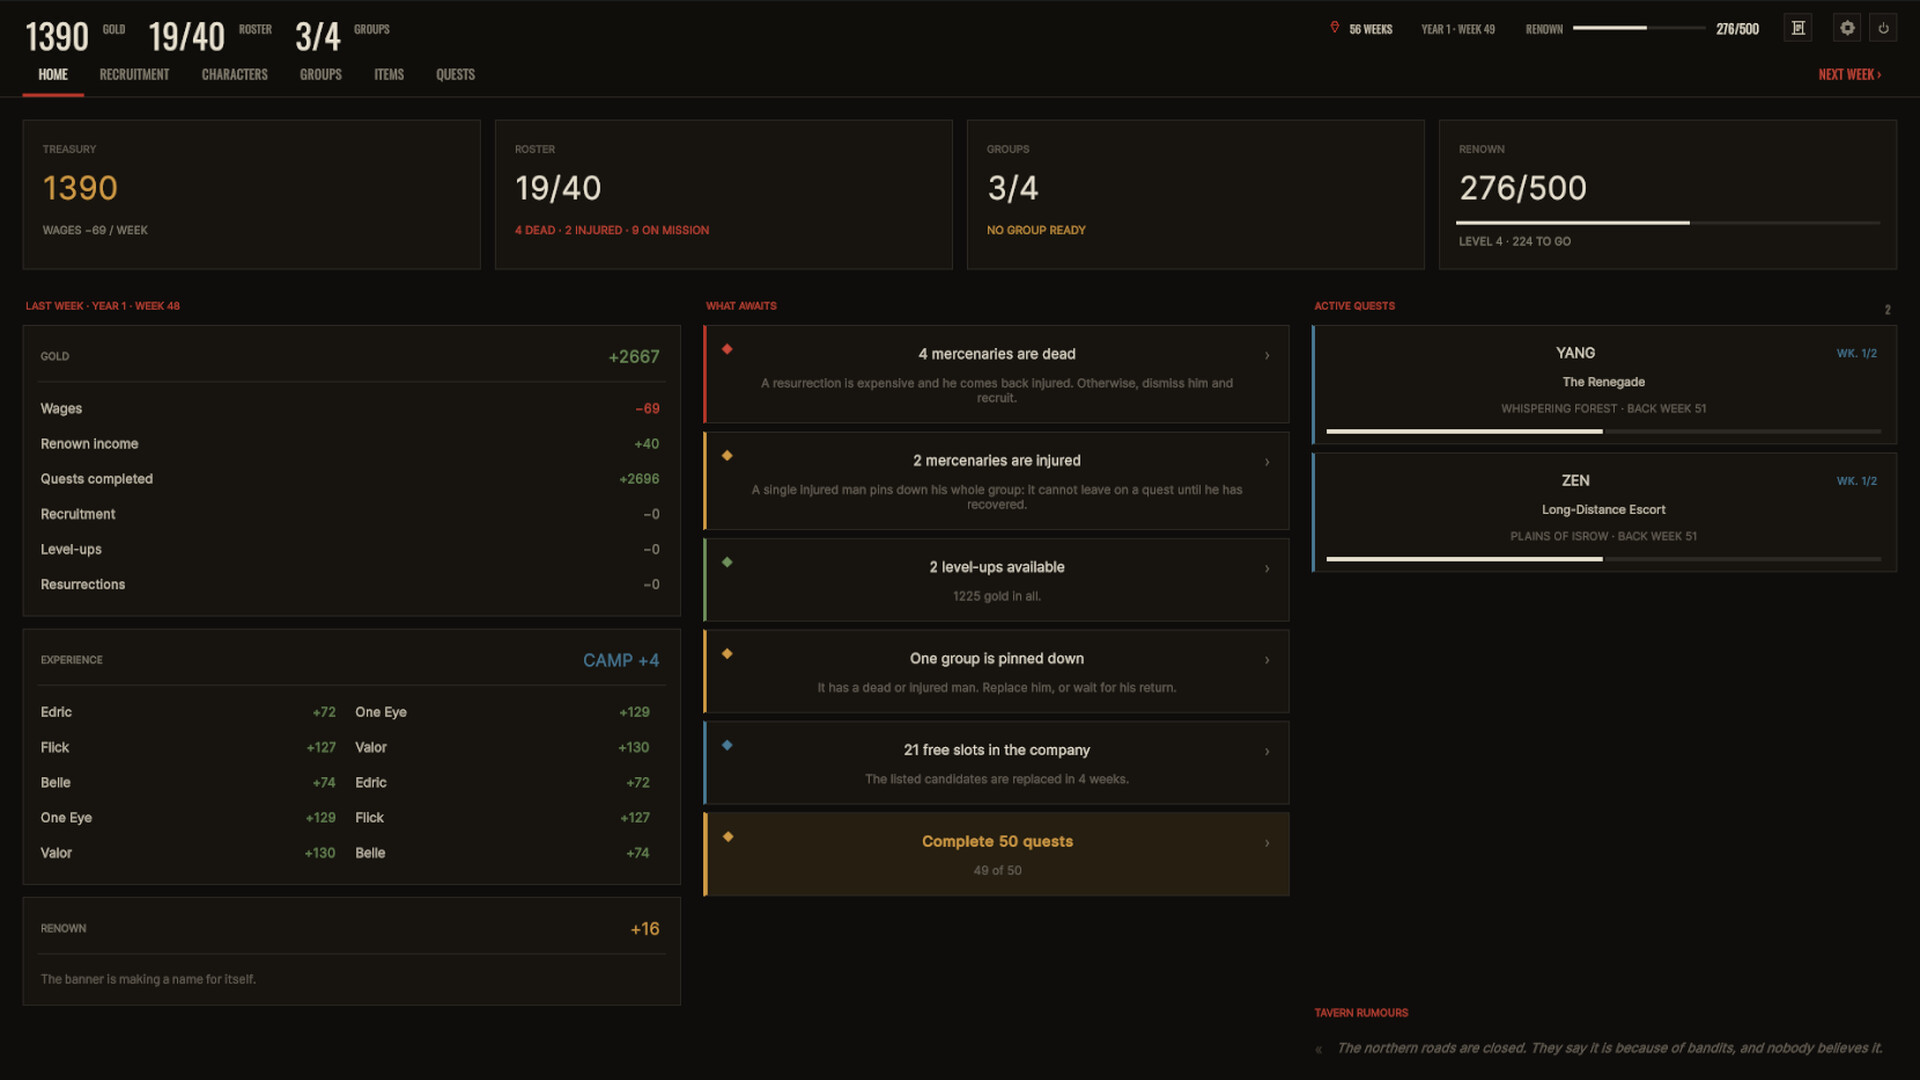1920x1080 pixels.
Task: Click the Yang quest progress bar
Action: (x=1603, y=431)
